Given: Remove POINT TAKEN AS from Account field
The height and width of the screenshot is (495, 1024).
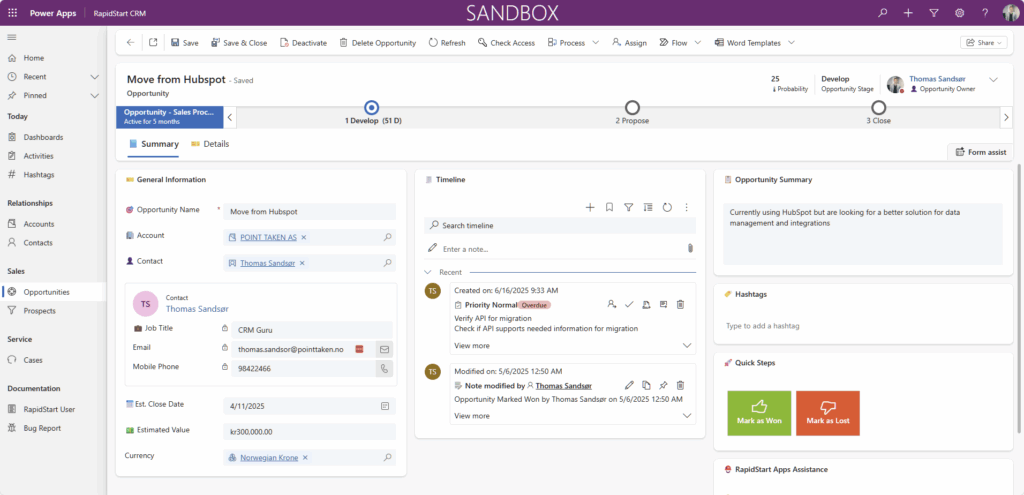Looking at the screenshot, I should [x=304, y=238].
